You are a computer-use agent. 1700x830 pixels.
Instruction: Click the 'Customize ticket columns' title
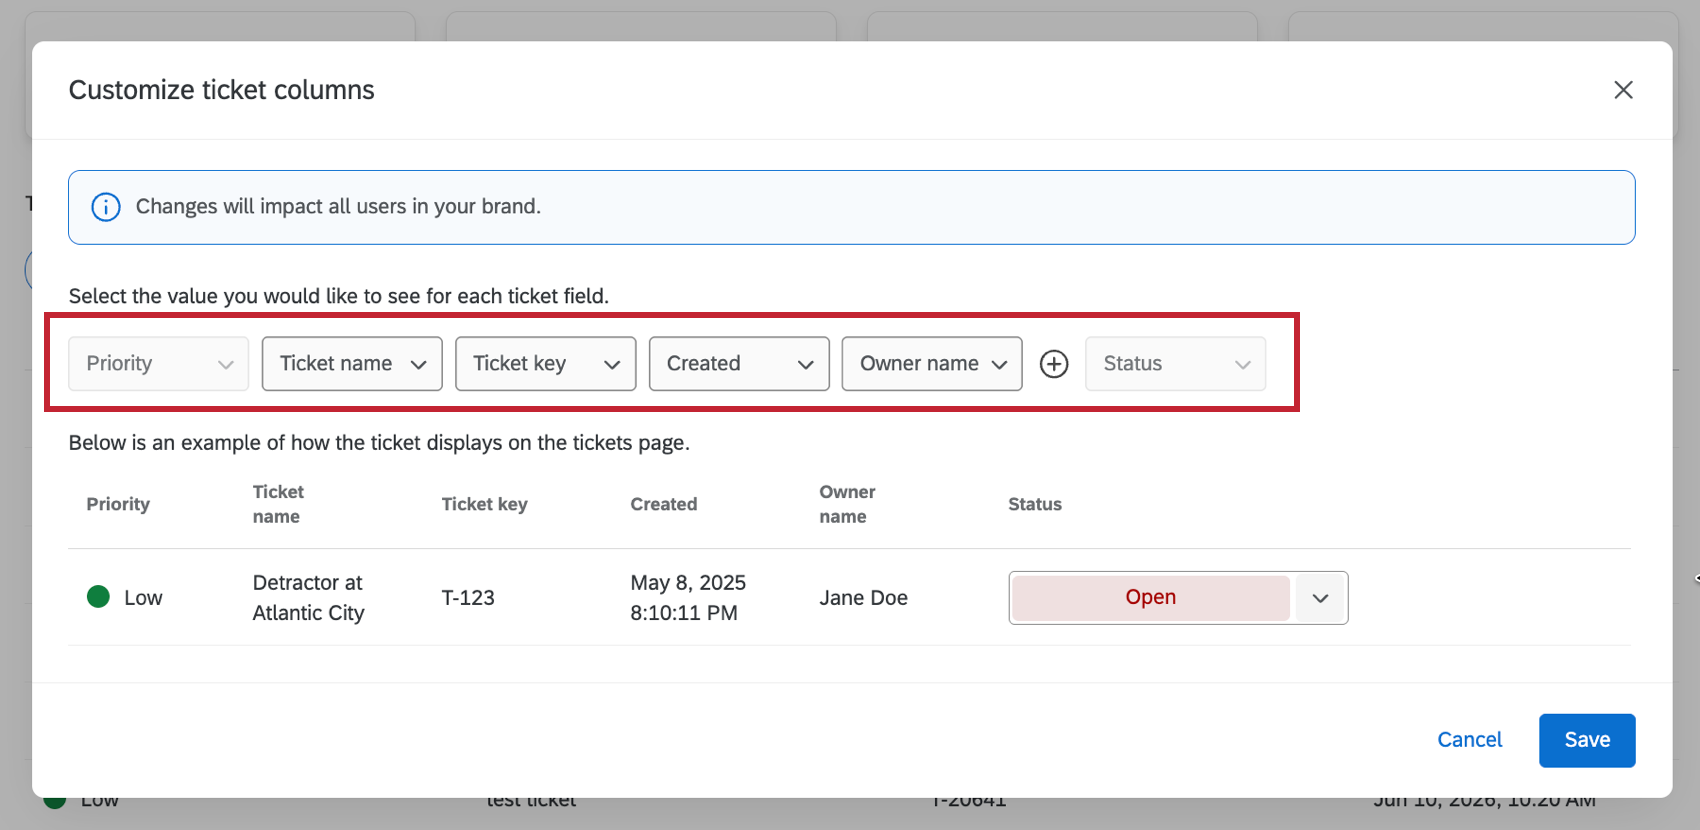click(221, 90)
